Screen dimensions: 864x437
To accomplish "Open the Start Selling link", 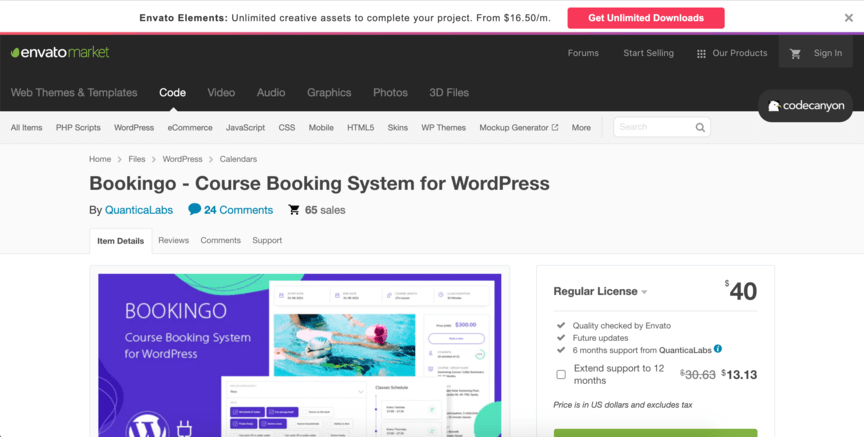I will 649,53.
